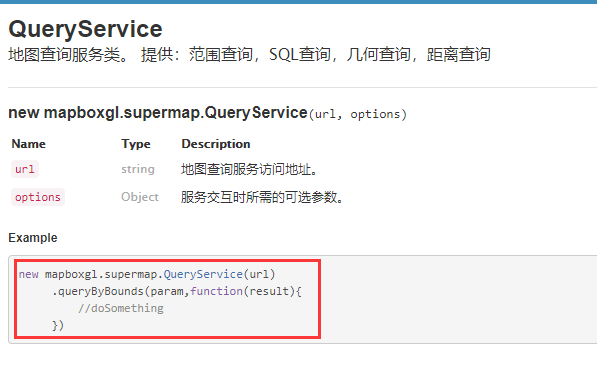The image size is (597, 374).
Task: Click the Object type label
Action: 140,197
